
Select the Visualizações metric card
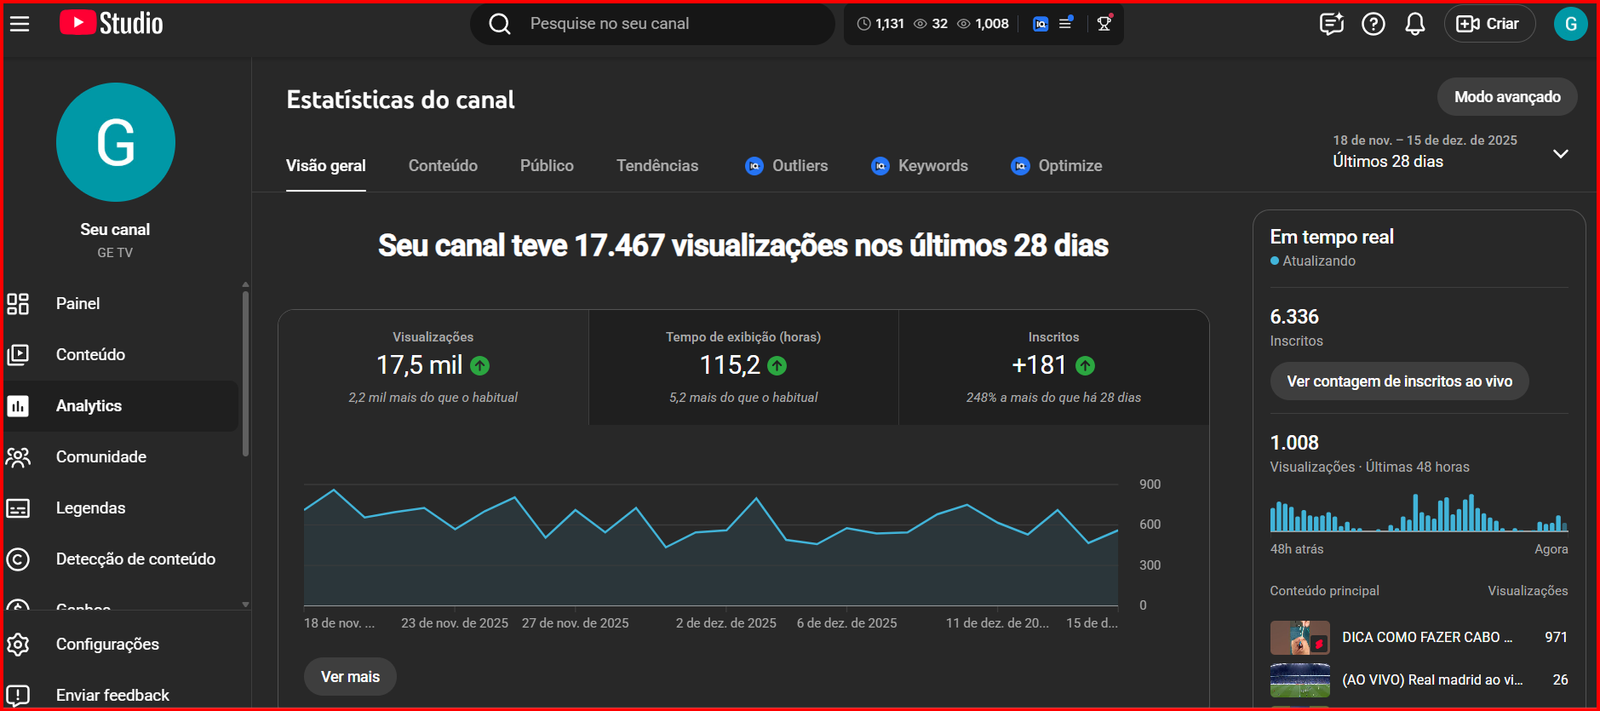point(433,367)
